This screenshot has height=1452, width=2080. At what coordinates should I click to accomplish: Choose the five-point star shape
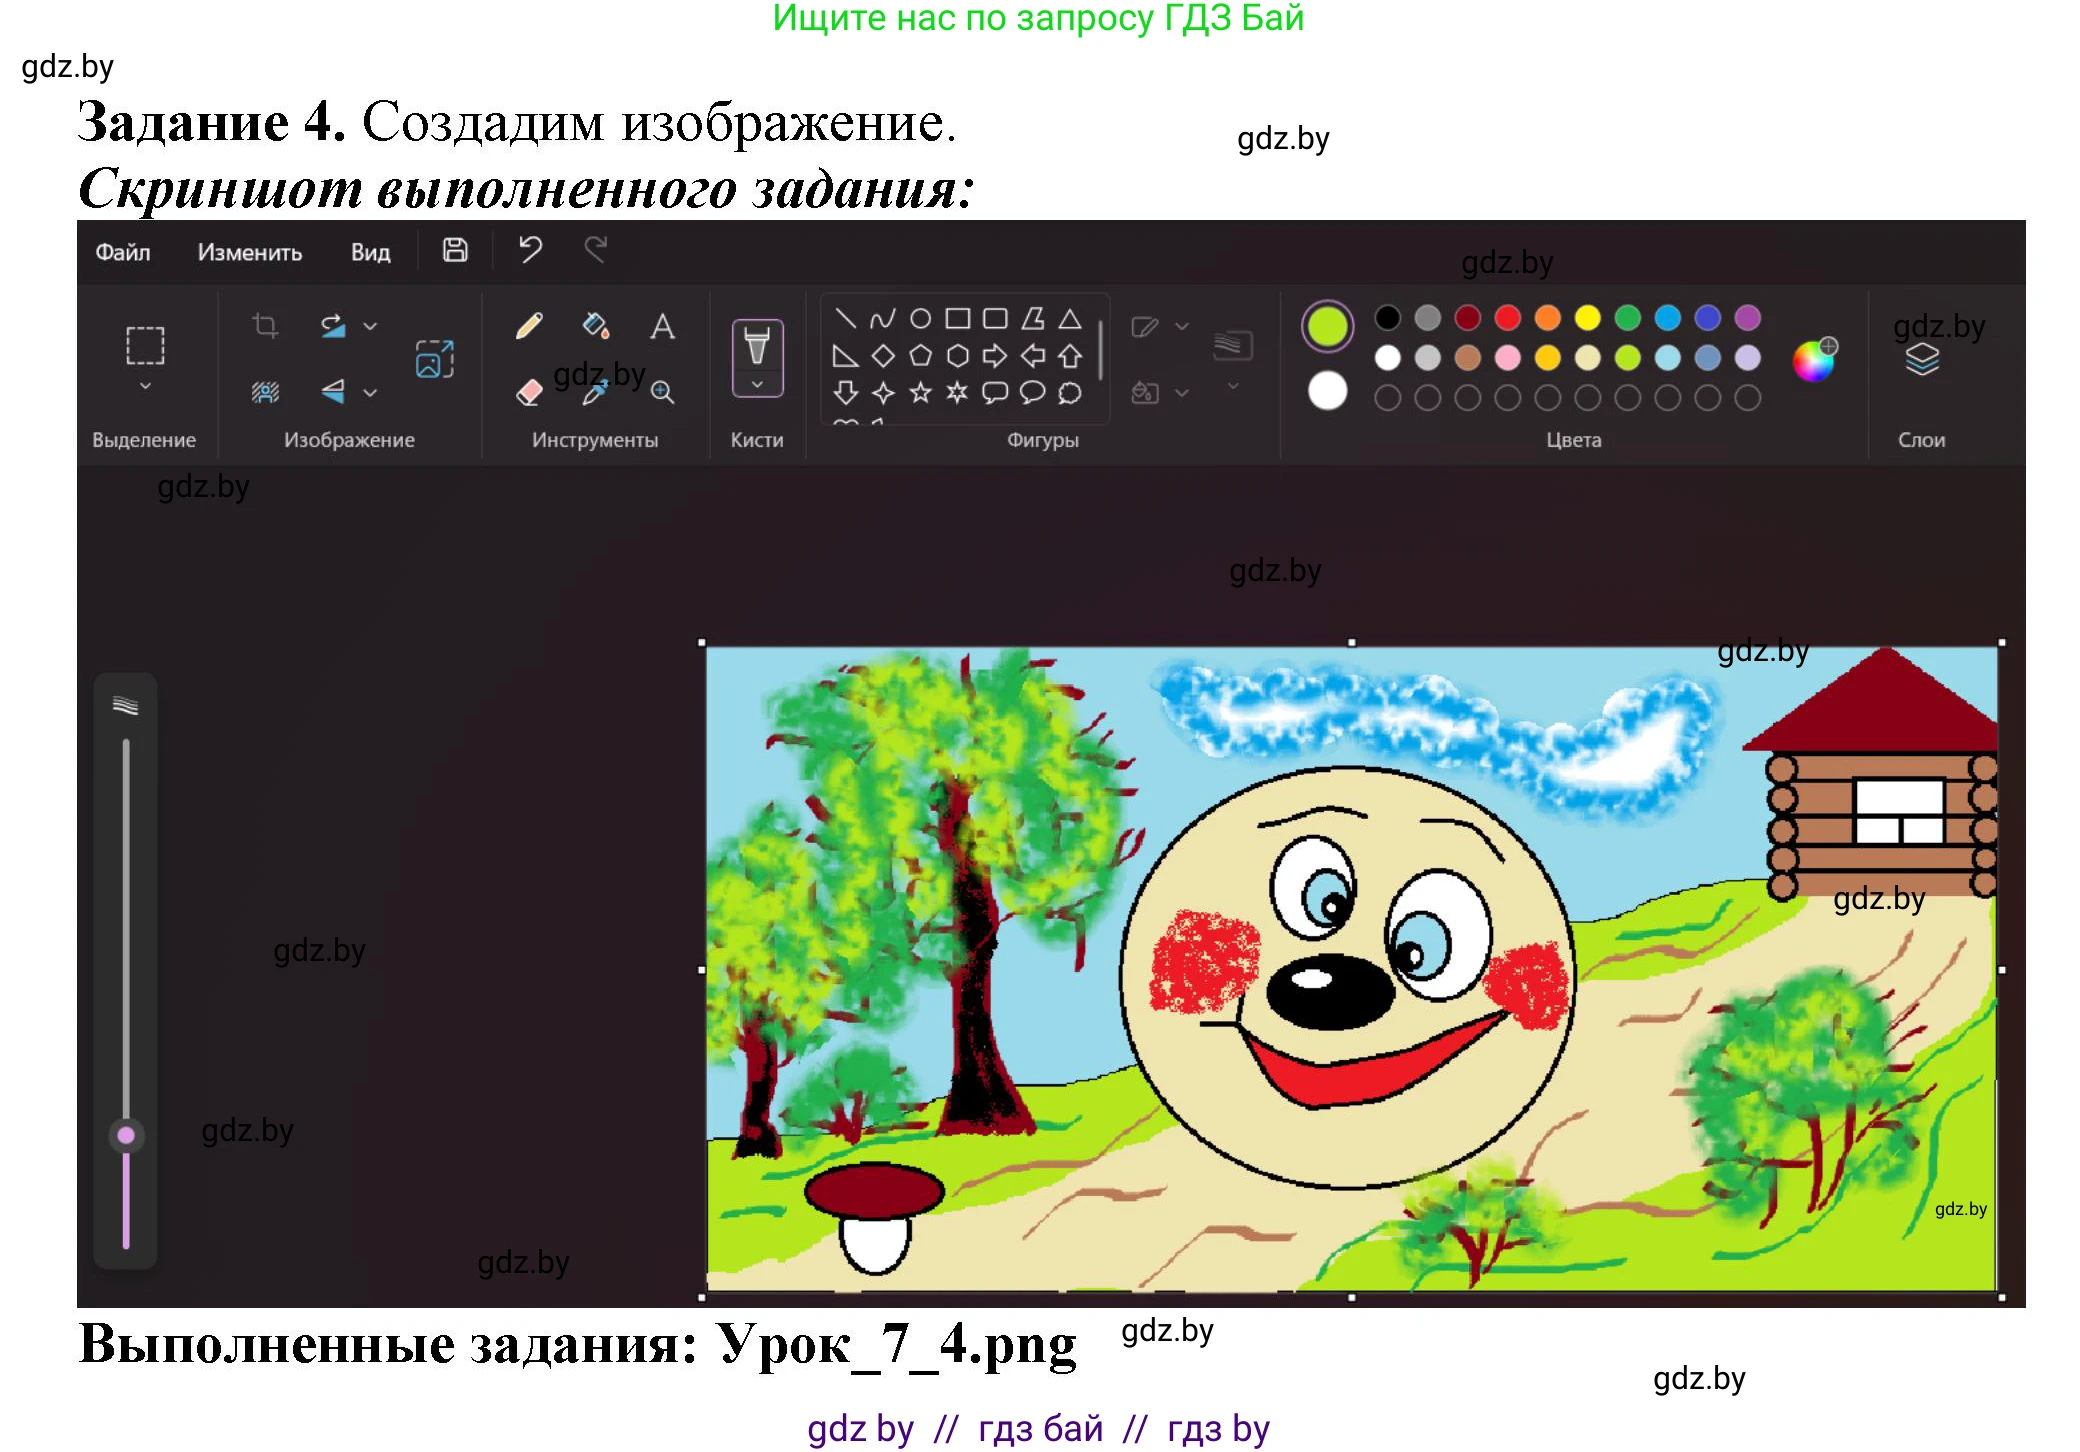coord(920,392)
